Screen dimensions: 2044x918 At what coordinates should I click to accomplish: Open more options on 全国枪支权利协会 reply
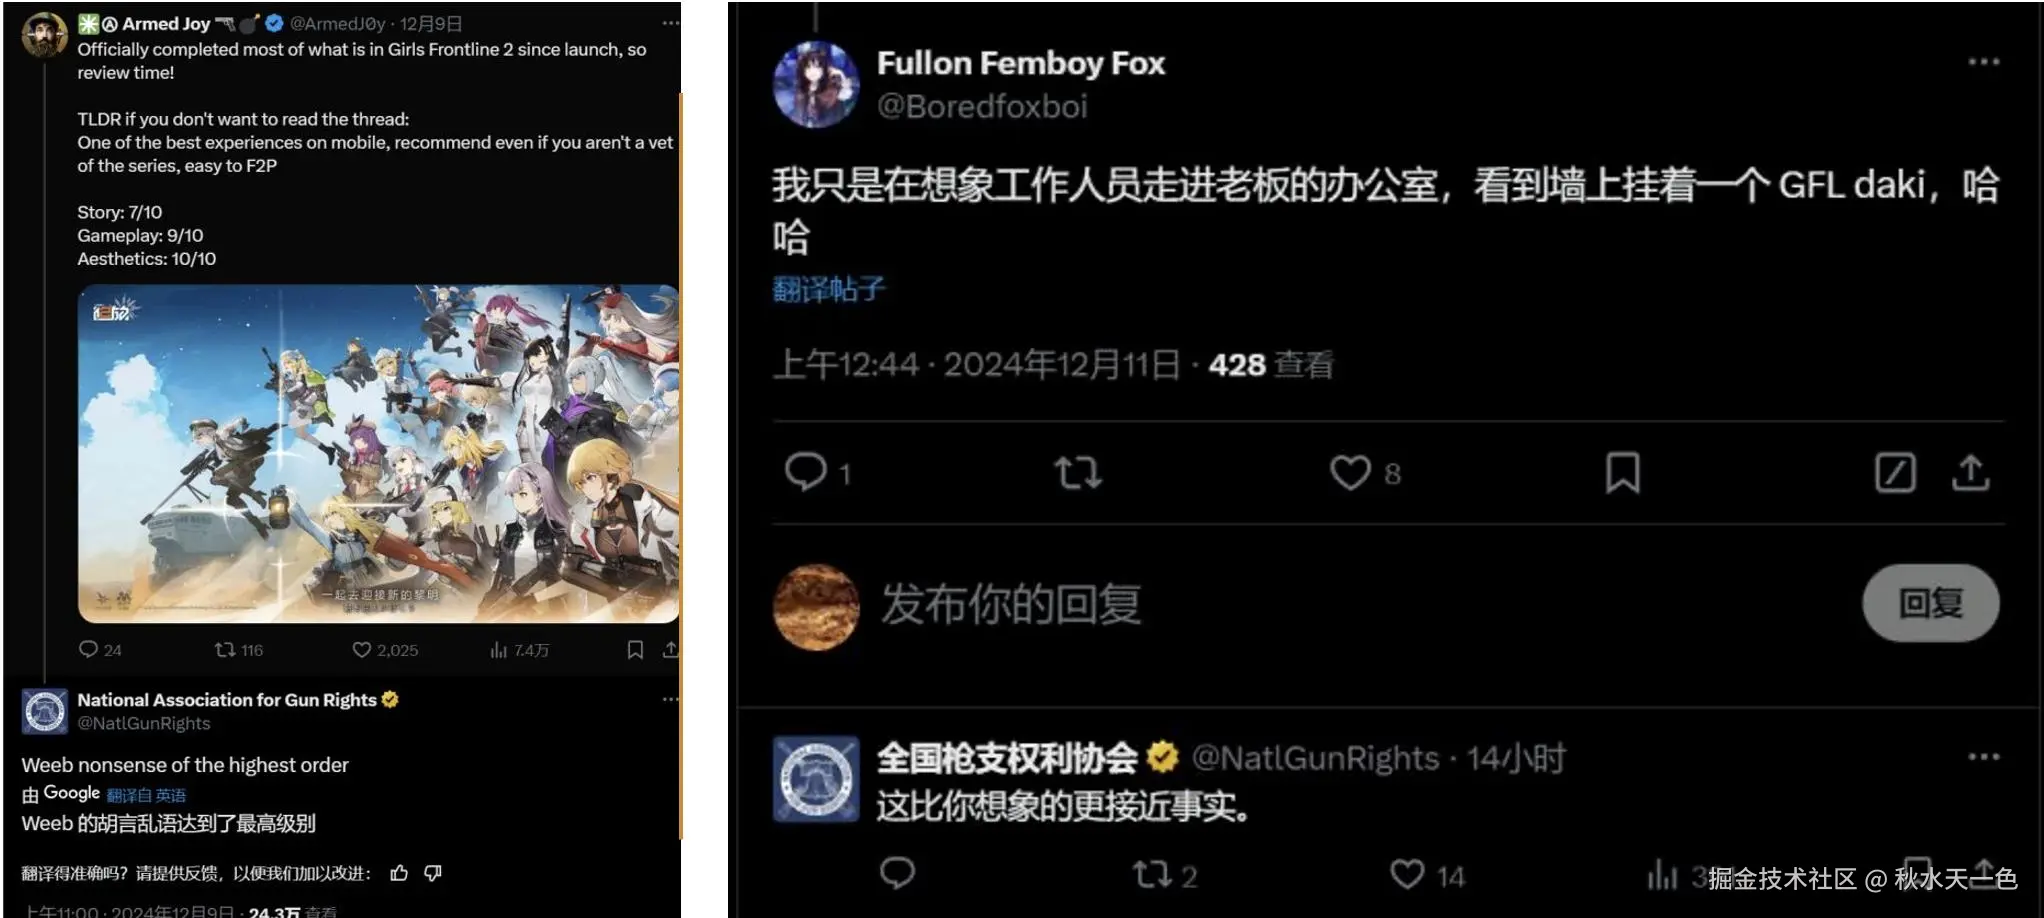point(1983,757)
